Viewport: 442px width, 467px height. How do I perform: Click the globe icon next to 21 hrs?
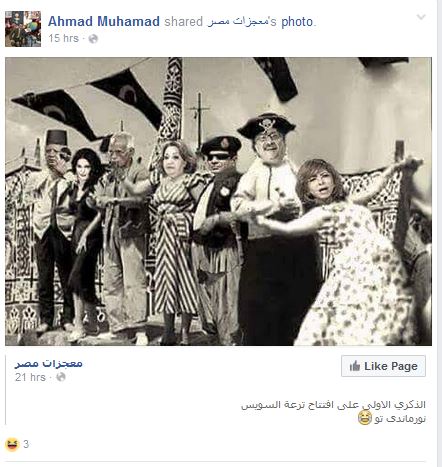tap(61, 377)
